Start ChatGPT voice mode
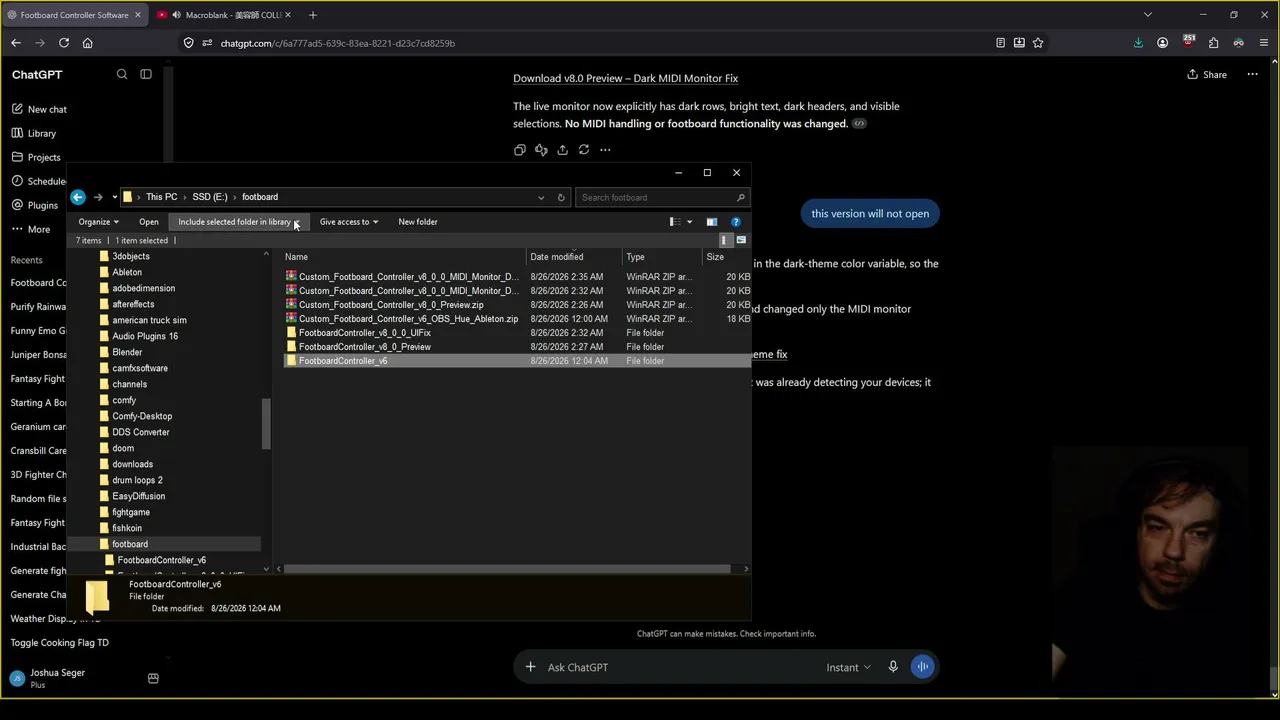This screenshot has height=720, width=1280. tap(923, 667)
